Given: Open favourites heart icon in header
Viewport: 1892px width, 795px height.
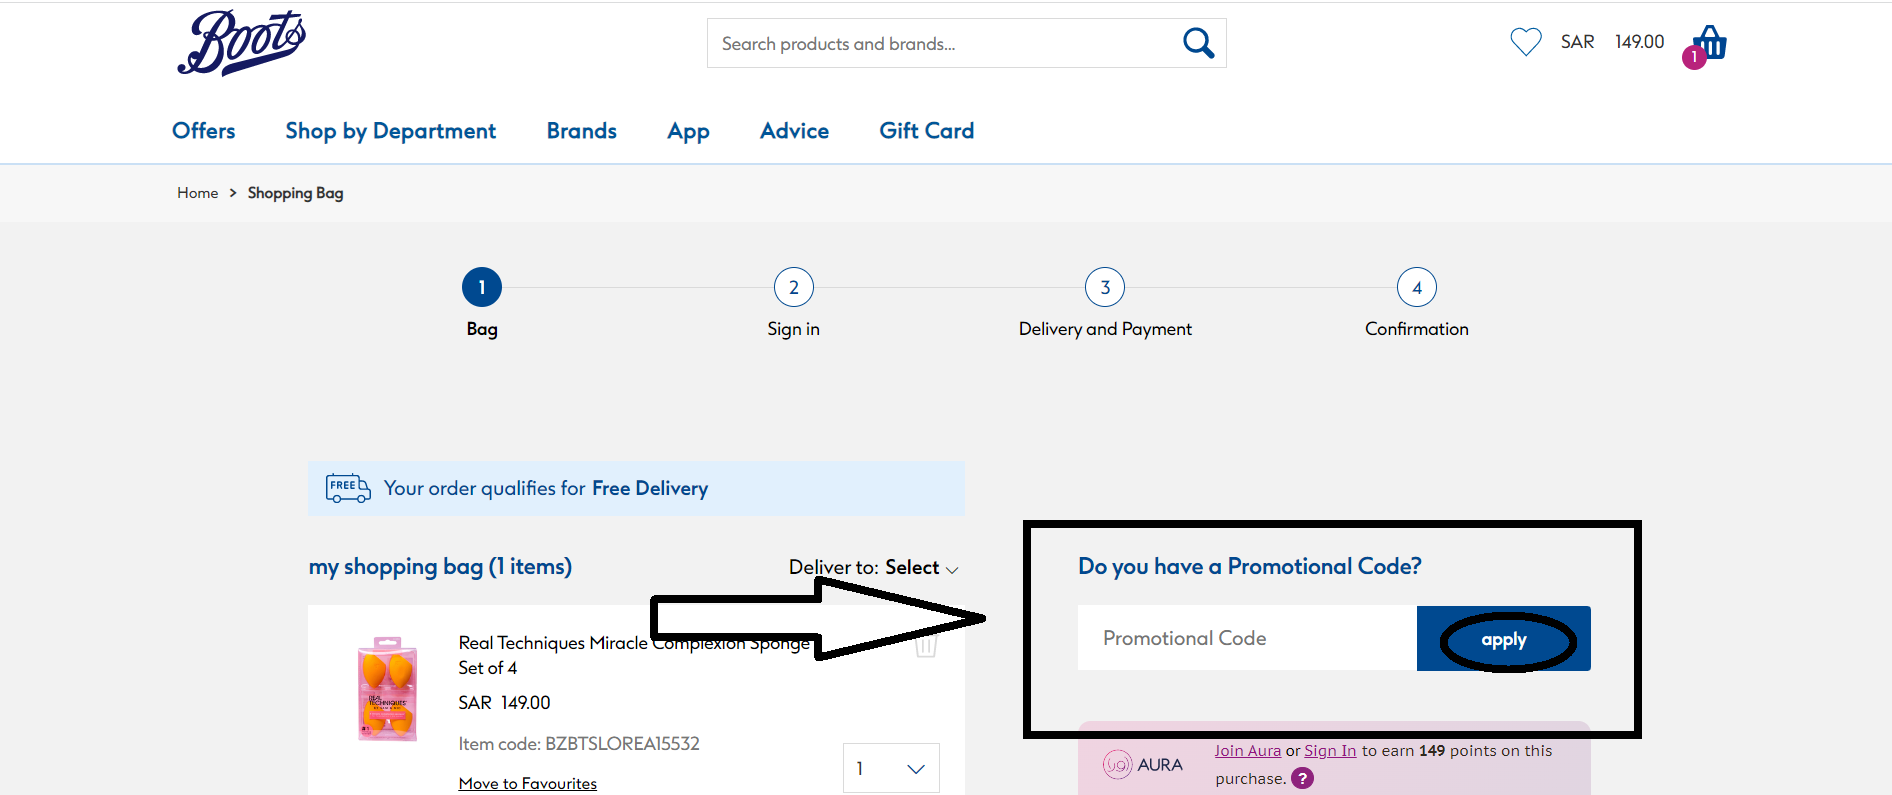Looking at the screenshot, I should pyautogui.click(x=1526, y=42).
